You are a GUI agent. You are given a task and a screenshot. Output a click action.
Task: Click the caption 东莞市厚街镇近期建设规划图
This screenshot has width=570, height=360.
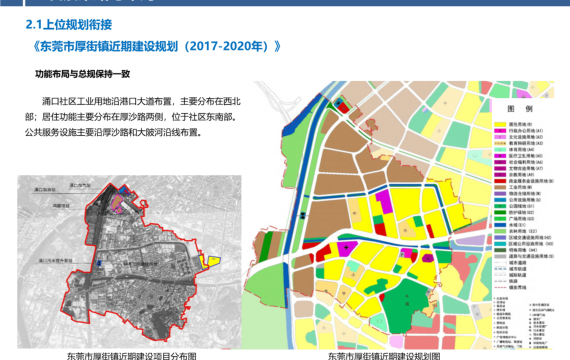click(384, 356)
